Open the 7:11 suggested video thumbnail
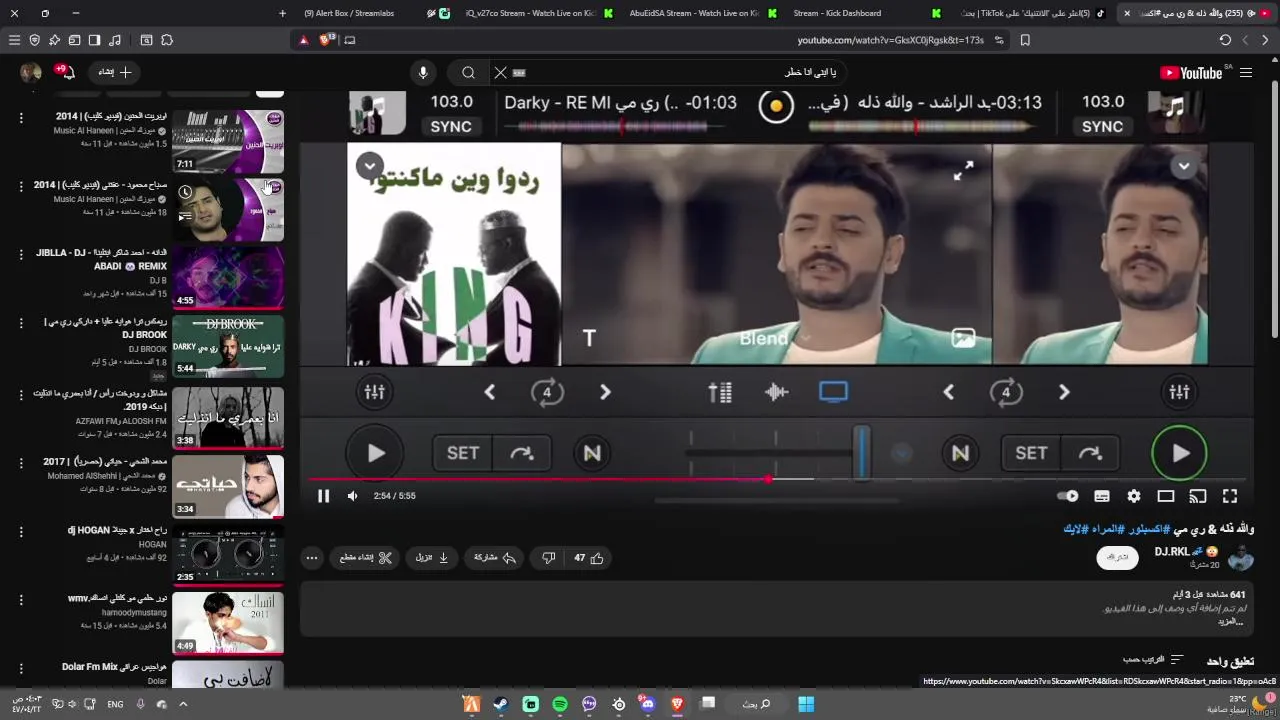Viewport: 1280px width, 720px height. tap(228, 141)
